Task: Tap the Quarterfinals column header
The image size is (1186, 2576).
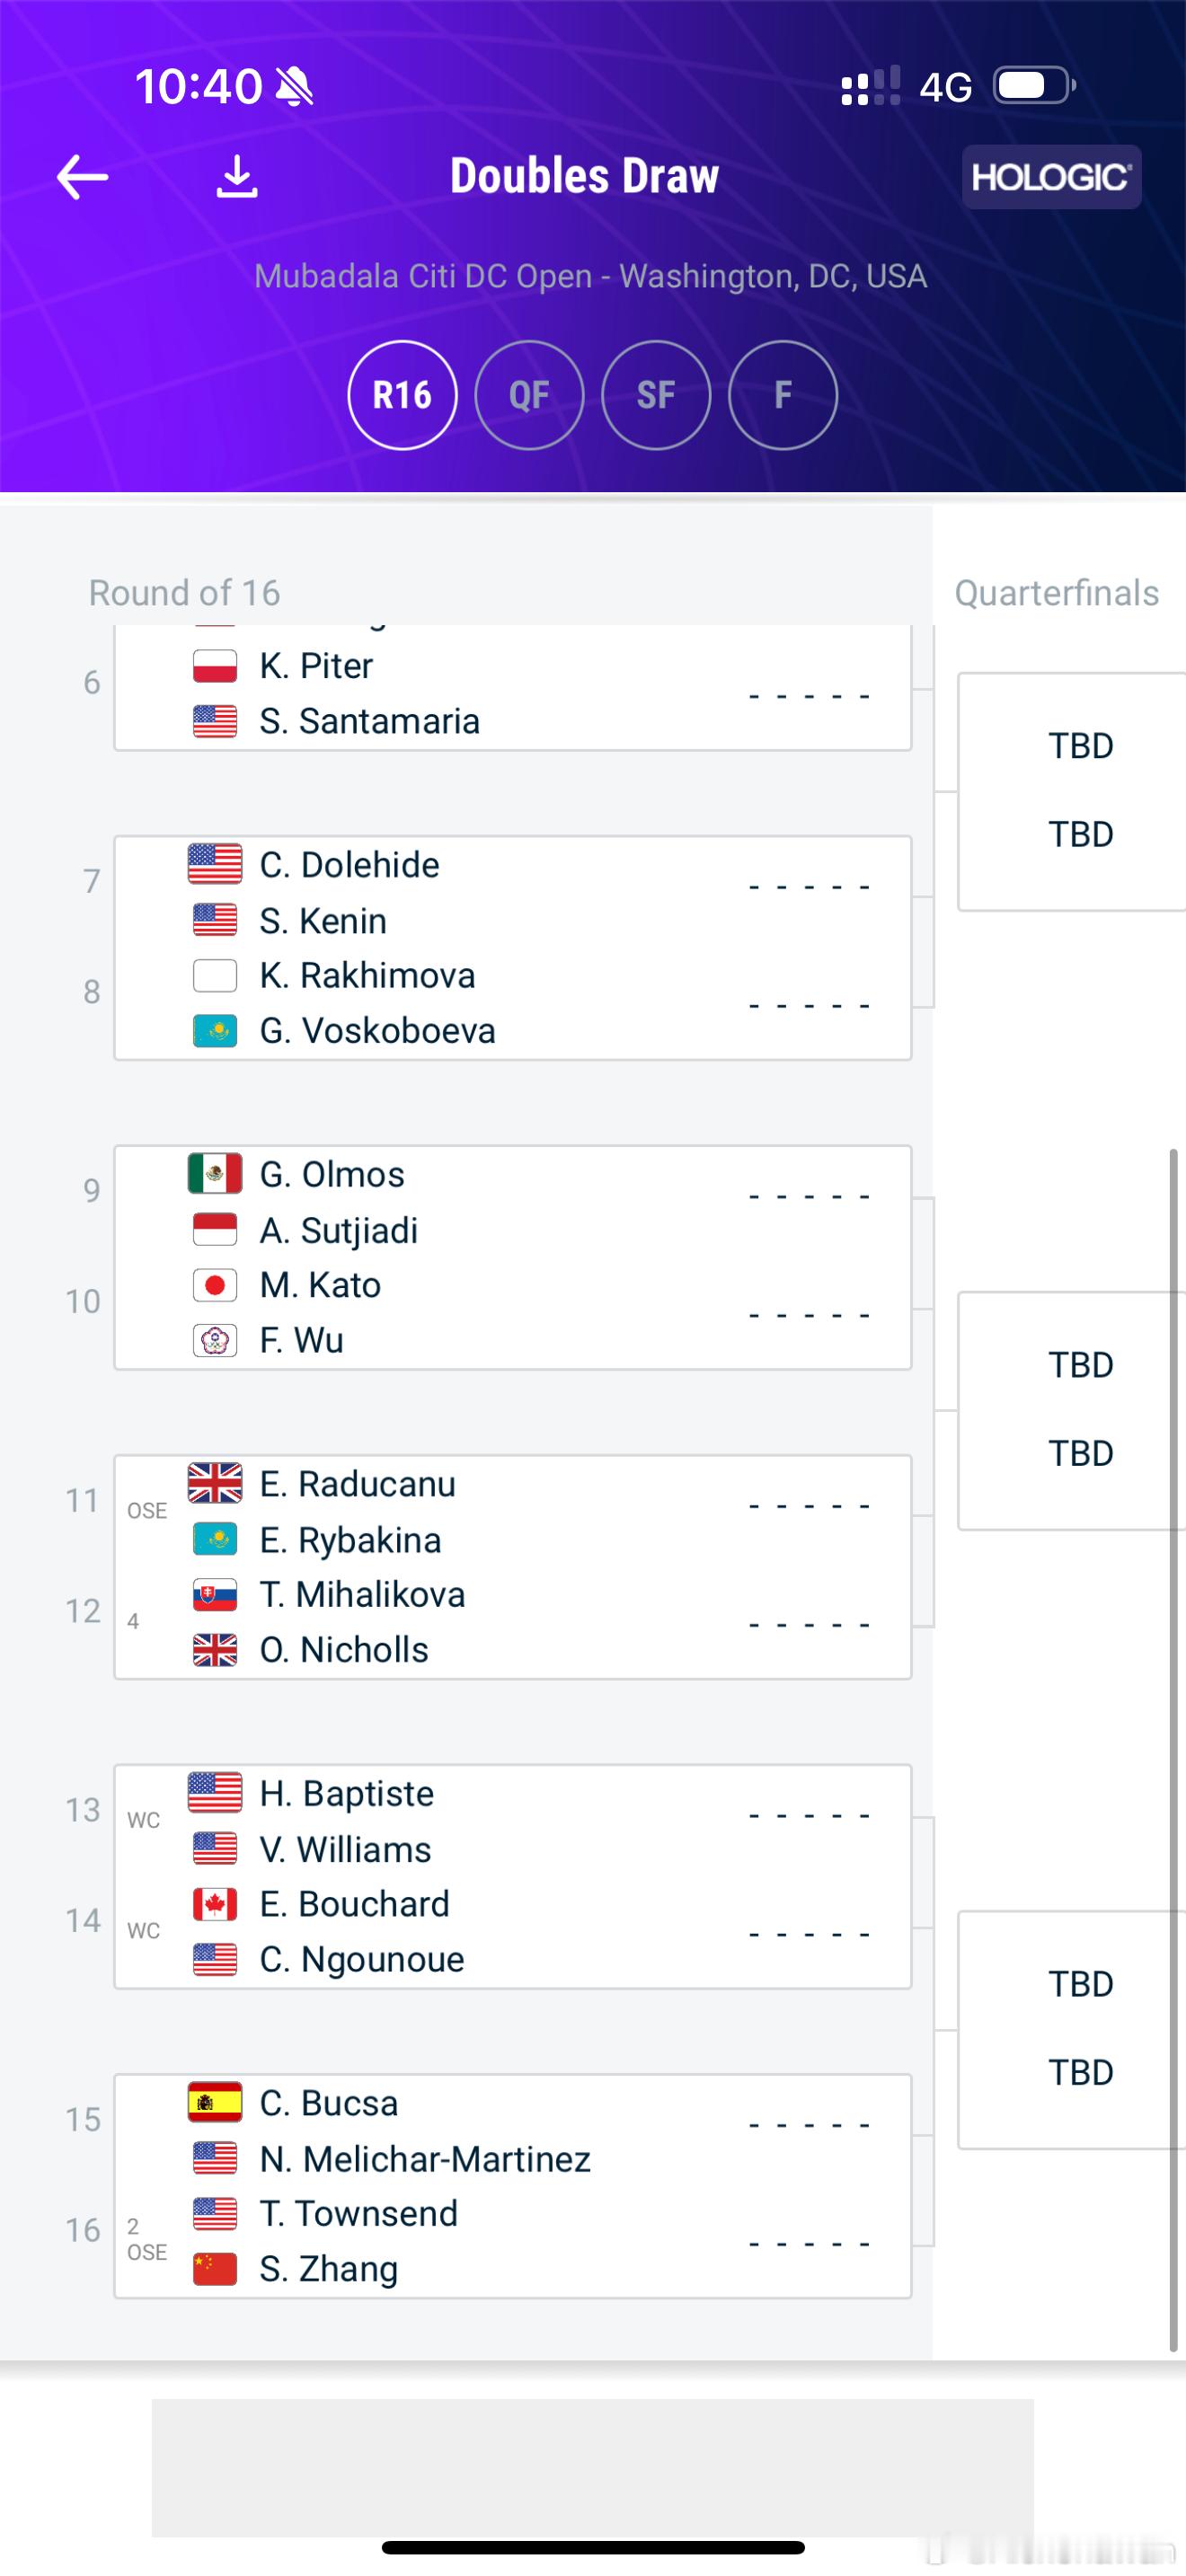Action: coord(1057,593)
